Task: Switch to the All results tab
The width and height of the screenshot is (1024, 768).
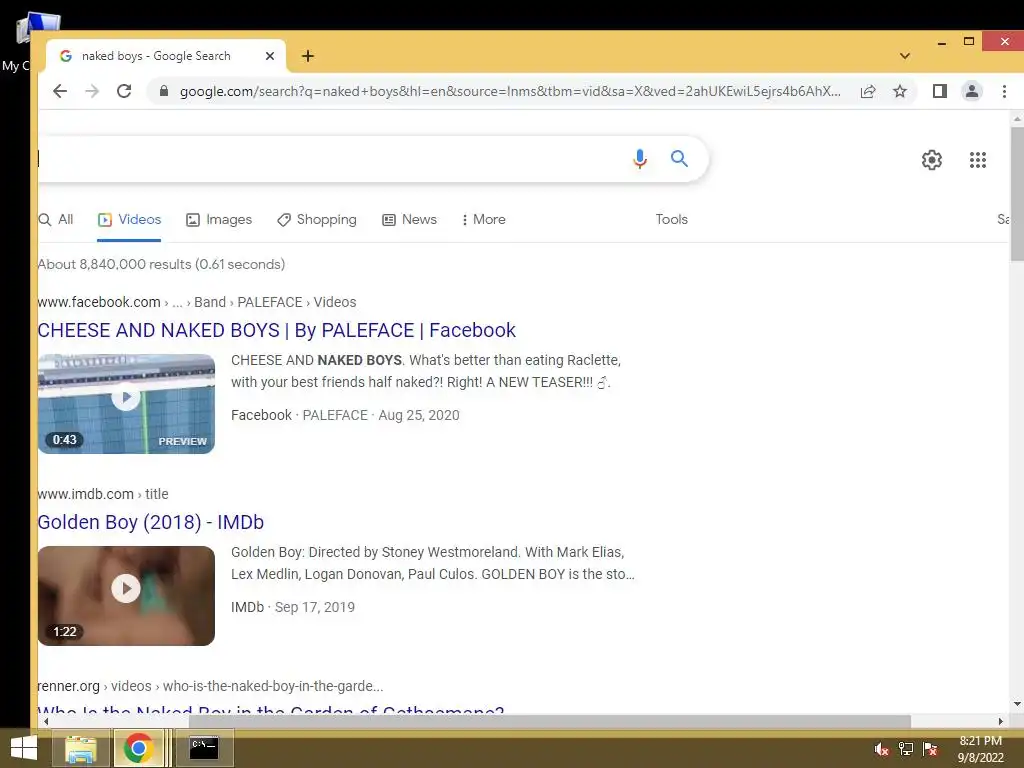Action: coord(56,219)
